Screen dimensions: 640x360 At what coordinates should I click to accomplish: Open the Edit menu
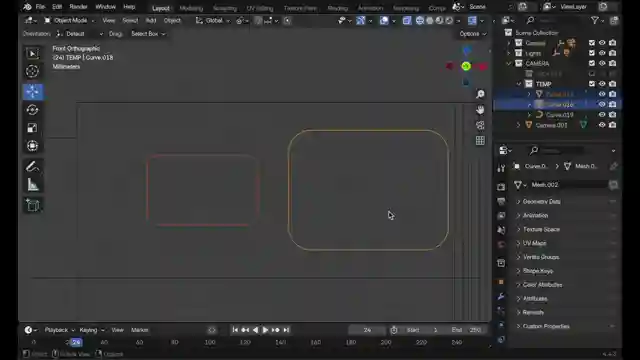[x=57, y=7]
